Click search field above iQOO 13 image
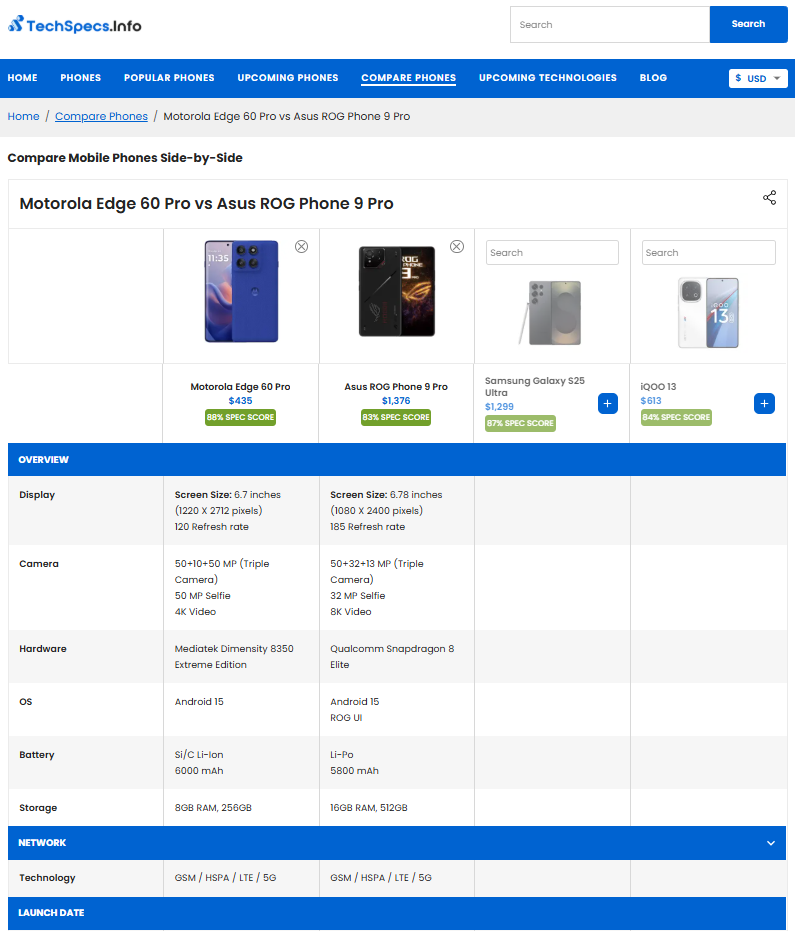 pyautogui.click(x=708, y=252)
